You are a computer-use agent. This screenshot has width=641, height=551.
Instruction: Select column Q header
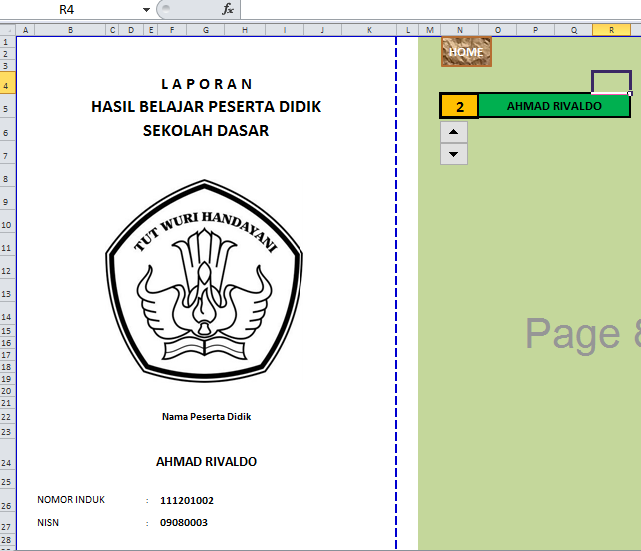coord(574,30)
